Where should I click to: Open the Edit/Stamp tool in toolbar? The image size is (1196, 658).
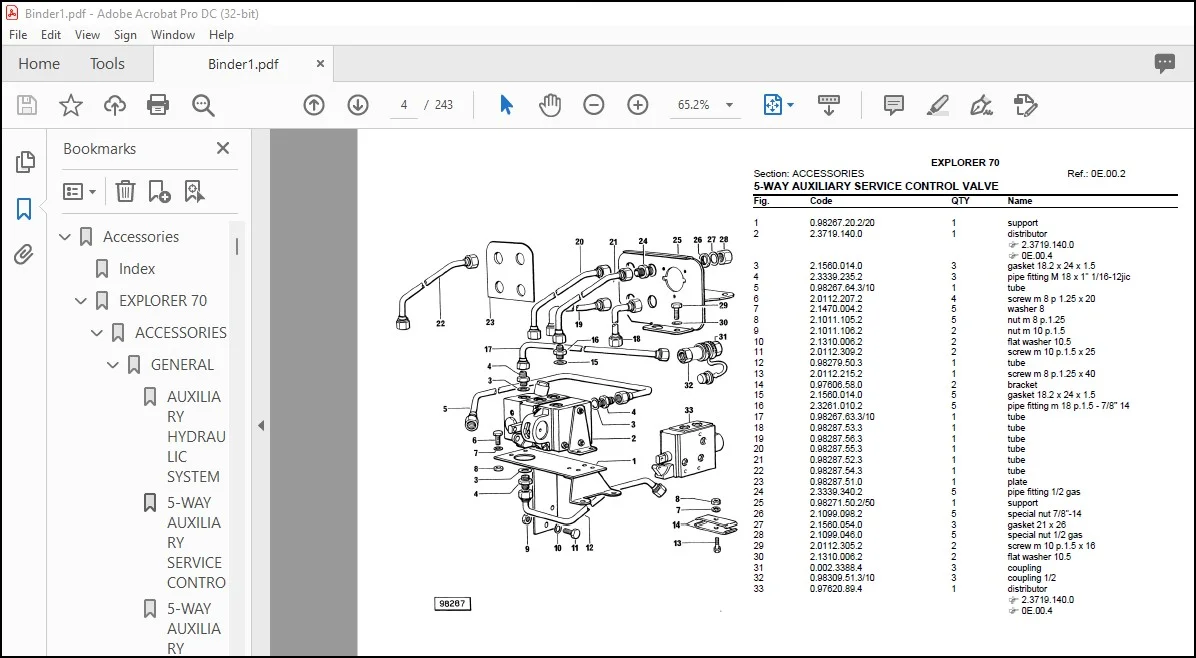(x=1026, y=105)
